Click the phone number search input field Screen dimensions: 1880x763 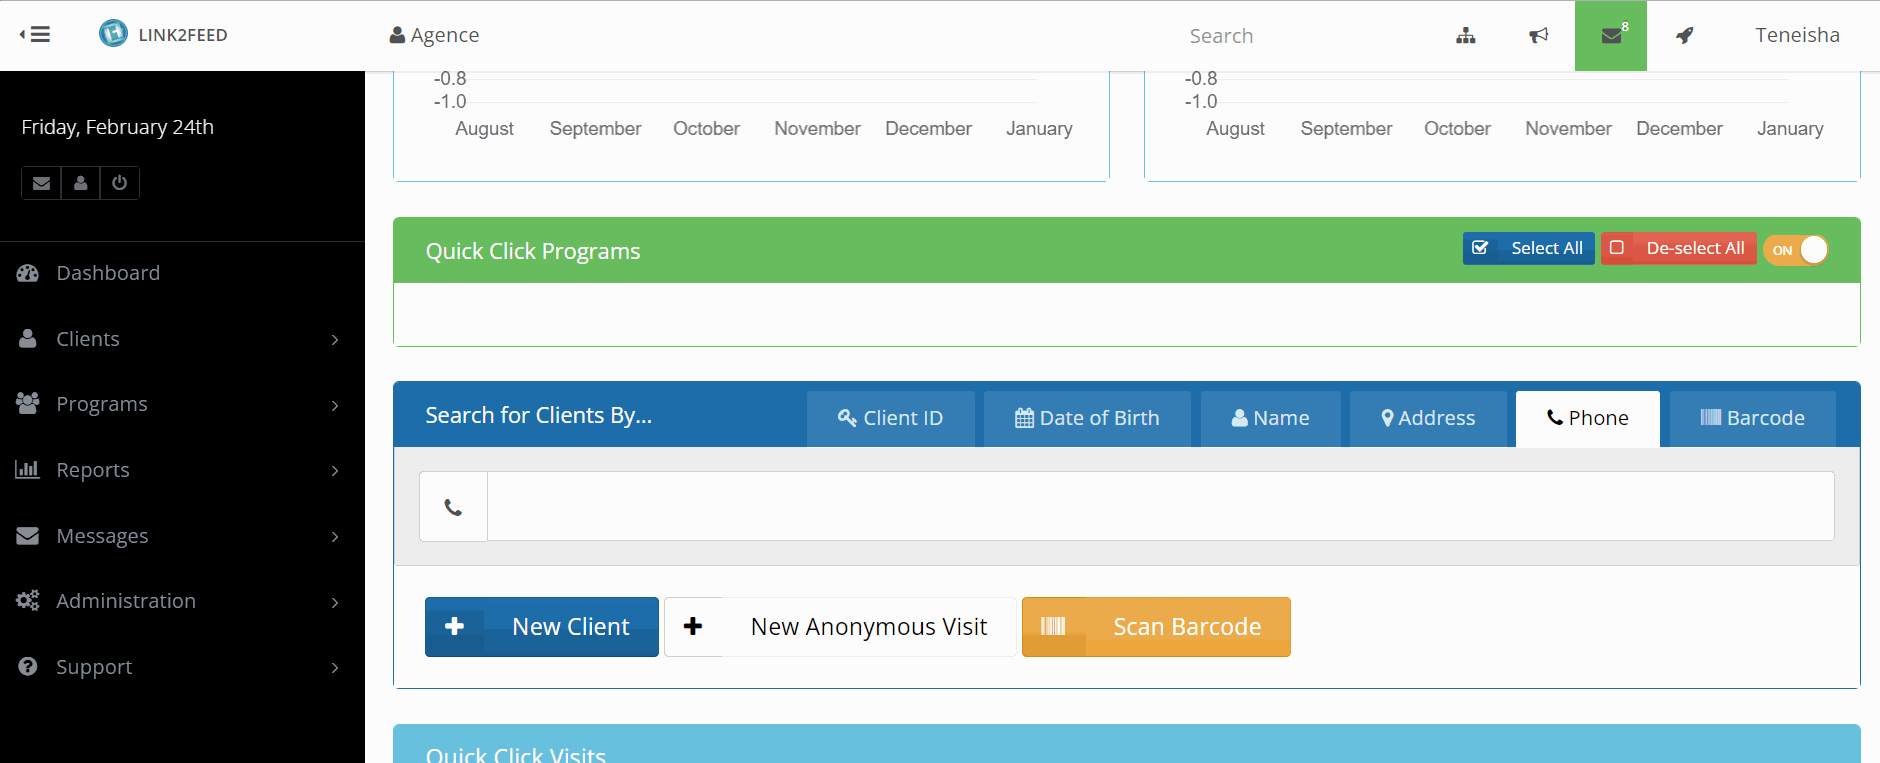1160,507
